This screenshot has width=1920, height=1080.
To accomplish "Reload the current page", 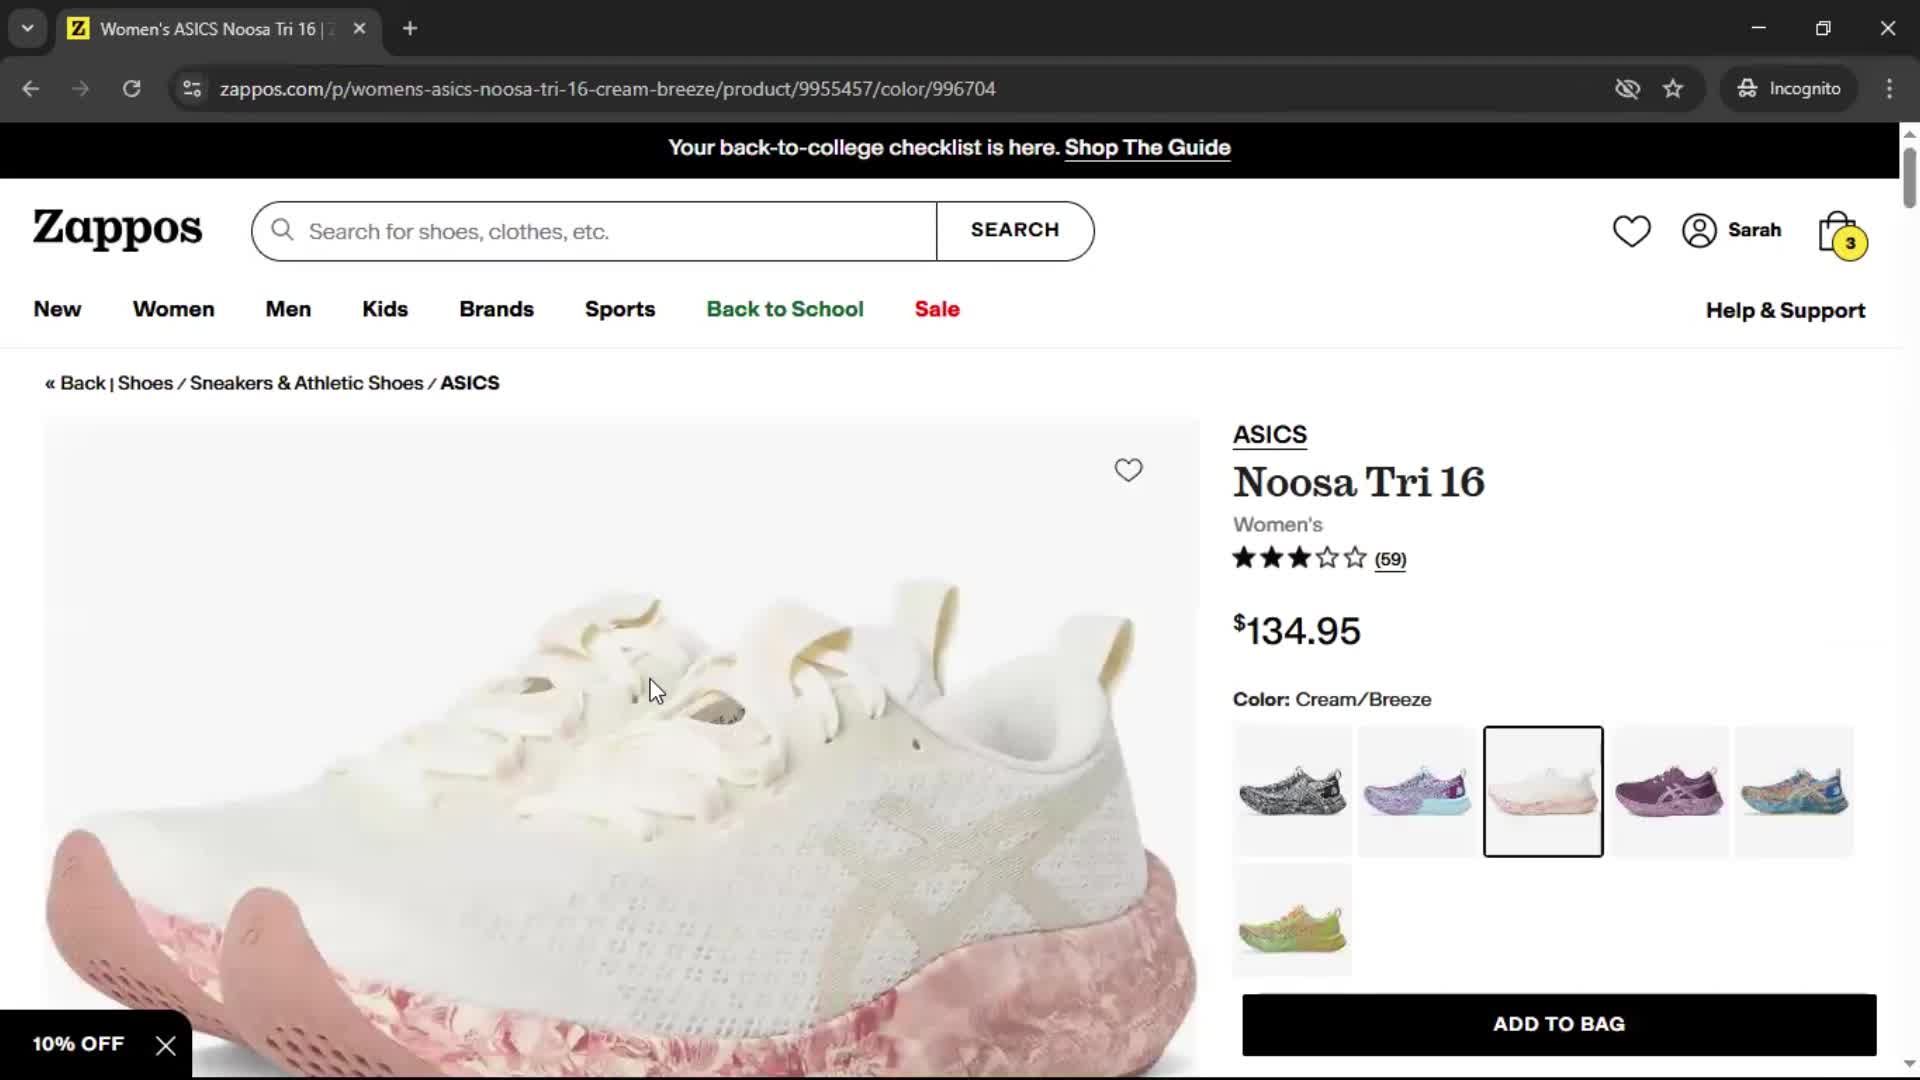I will pyautogui.click(x=131, y=88).
